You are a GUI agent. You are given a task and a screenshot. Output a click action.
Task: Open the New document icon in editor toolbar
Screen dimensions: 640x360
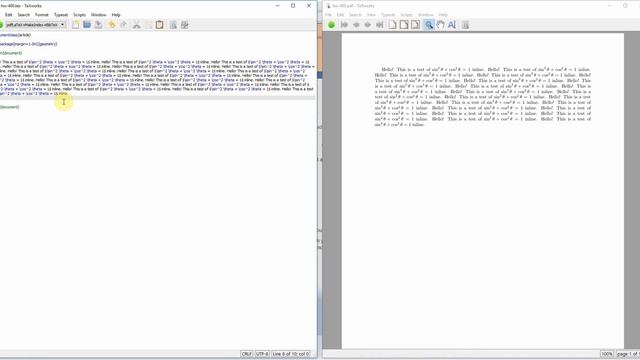[76, 25]
